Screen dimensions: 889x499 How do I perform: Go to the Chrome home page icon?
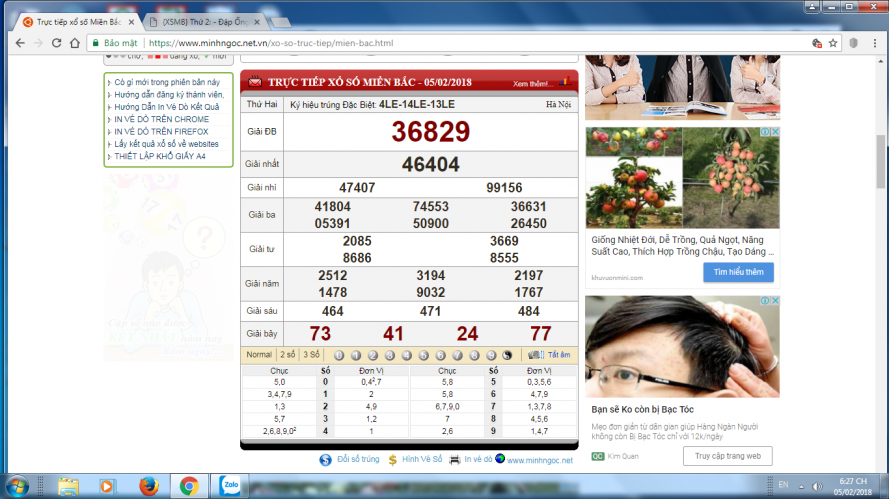coord(76,43)
